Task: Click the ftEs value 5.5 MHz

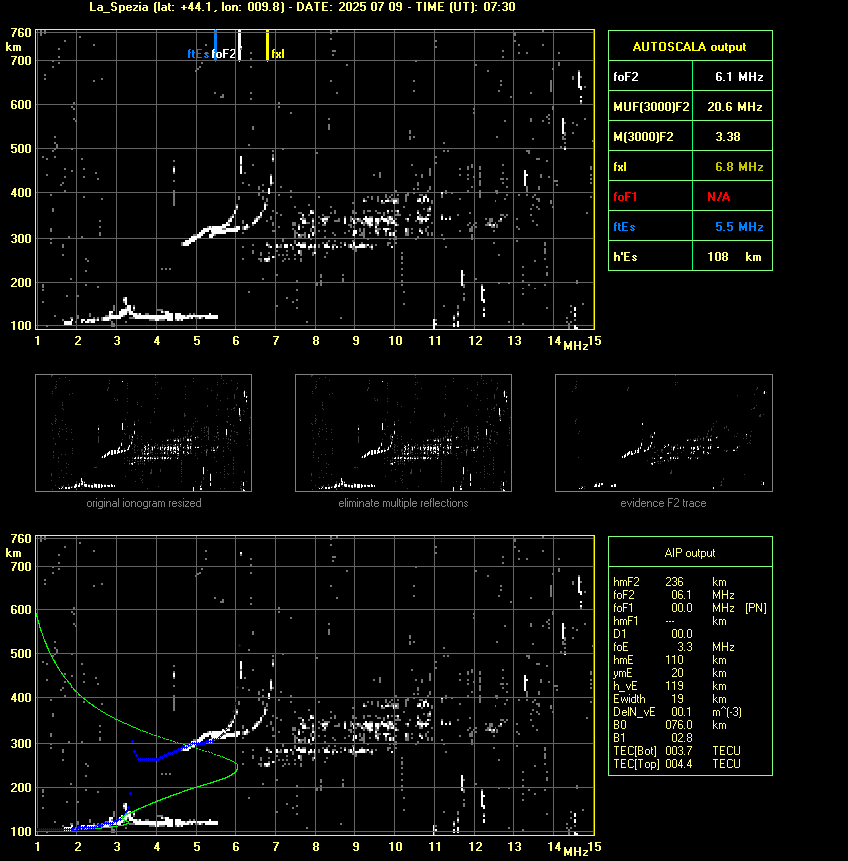Action: coord(739,227)
